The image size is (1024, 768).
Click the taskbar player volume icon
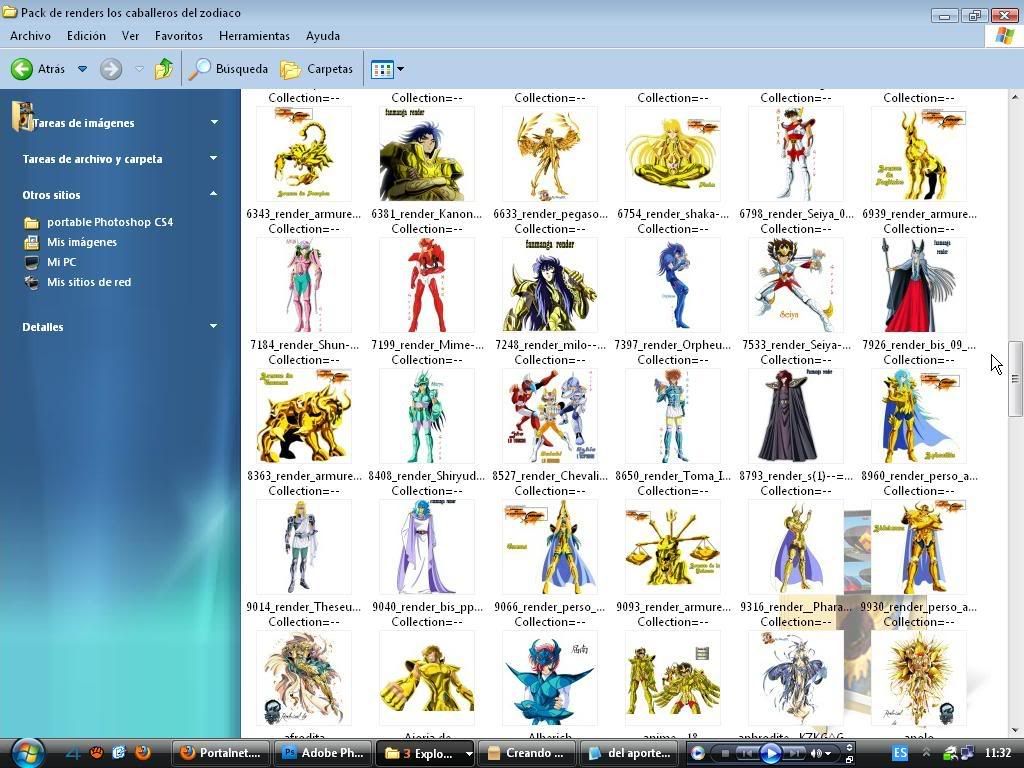tap(816, 754)
